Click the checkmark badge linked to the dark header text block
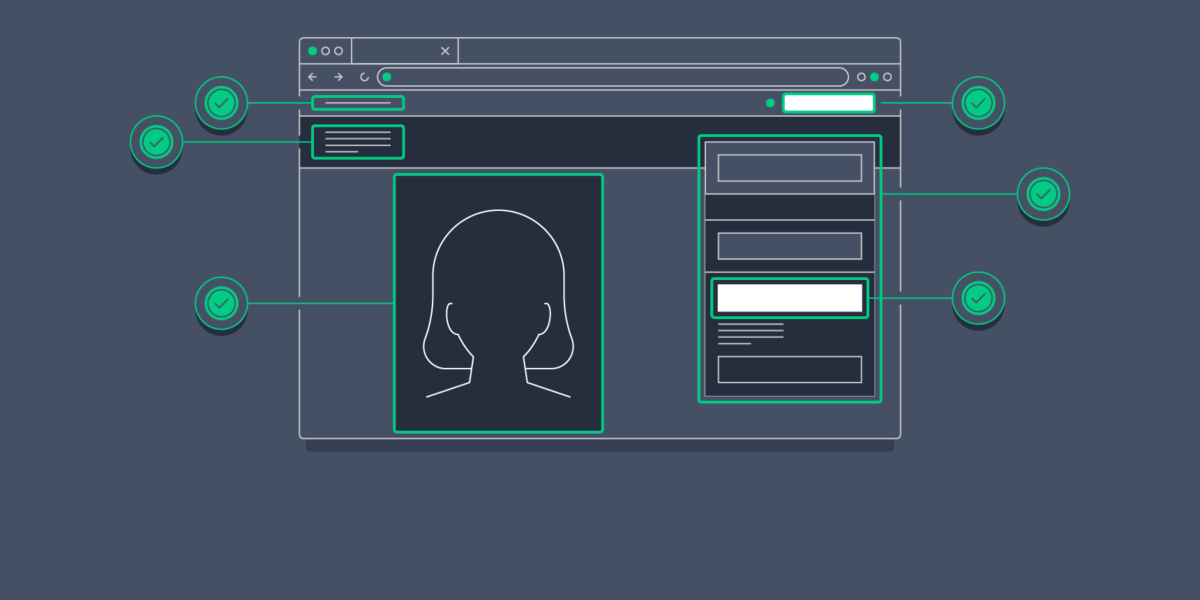This screenshot has width=1200, height=600. click(x=156, y=142)
